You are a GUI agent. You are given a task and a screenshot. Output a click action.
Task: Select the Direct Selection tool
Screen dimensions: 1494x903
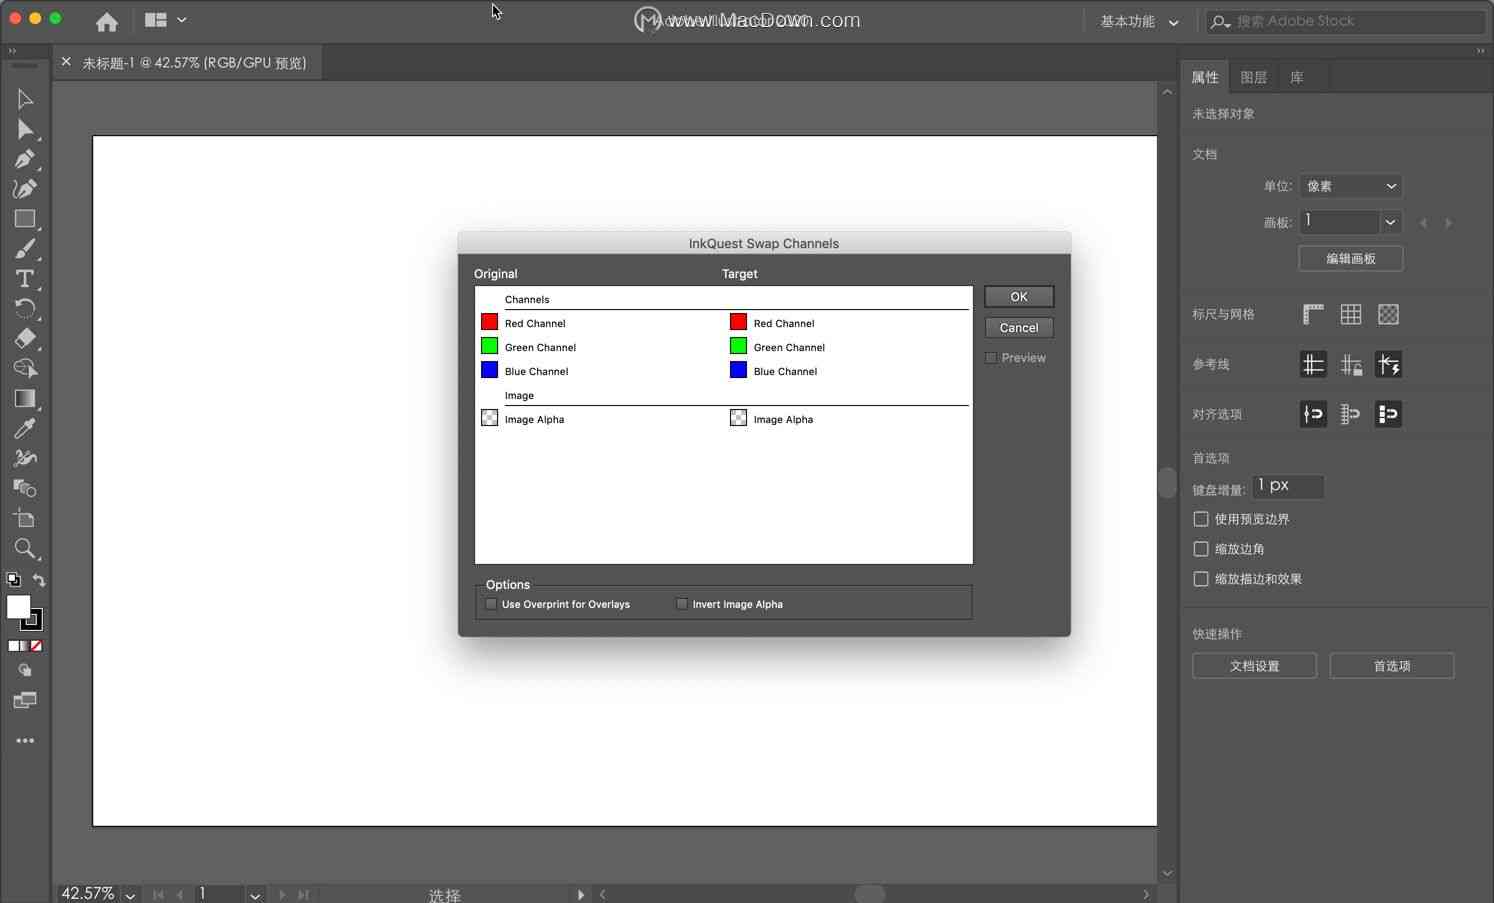click(x=25, y=129)
